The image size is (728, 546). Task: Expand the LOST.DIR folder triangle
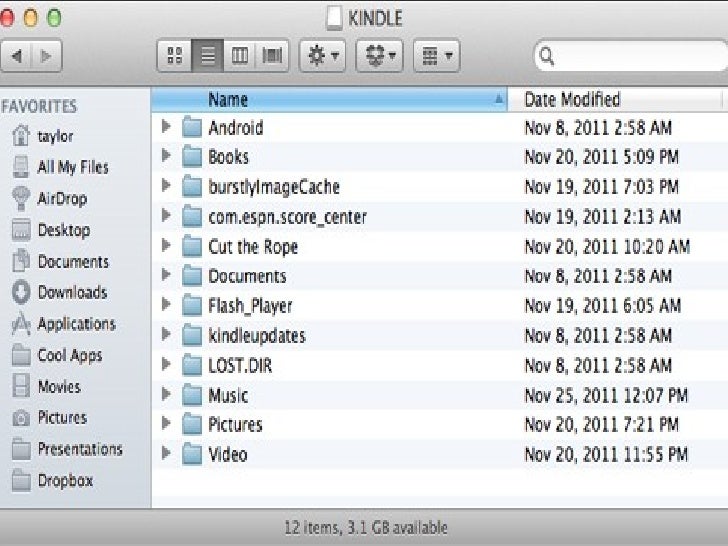click(x=166, y=364)
